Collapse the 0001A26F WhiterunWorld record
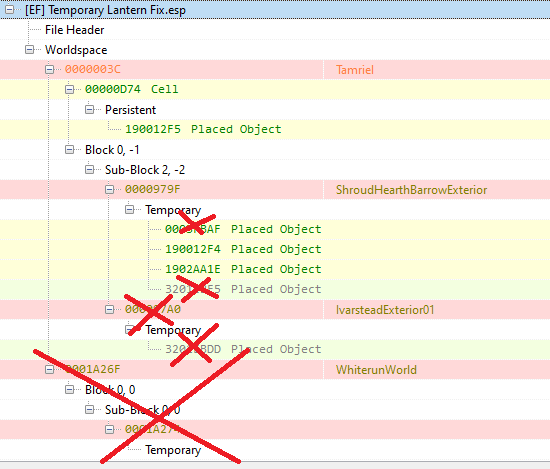This screenshot has width=550, height=469. pyautogui.click(x=49, y=369)
